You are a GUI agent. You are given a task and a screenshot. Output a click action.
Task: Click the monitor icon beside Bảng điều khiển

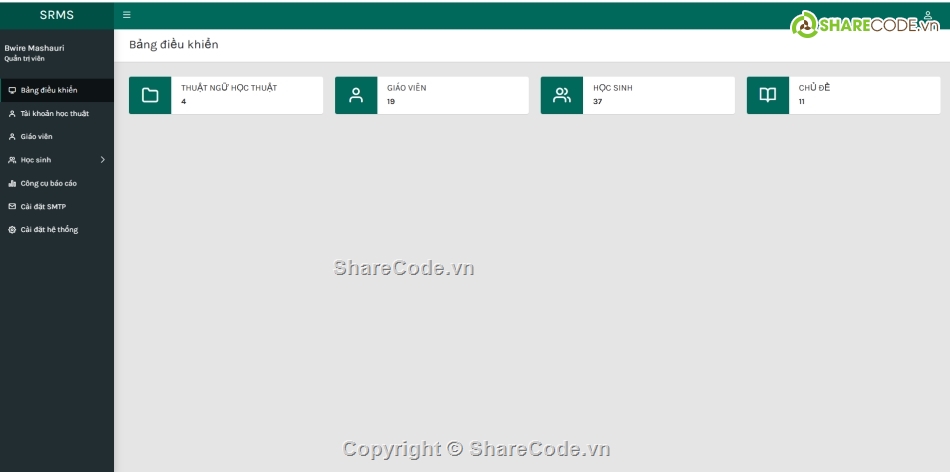12,90
